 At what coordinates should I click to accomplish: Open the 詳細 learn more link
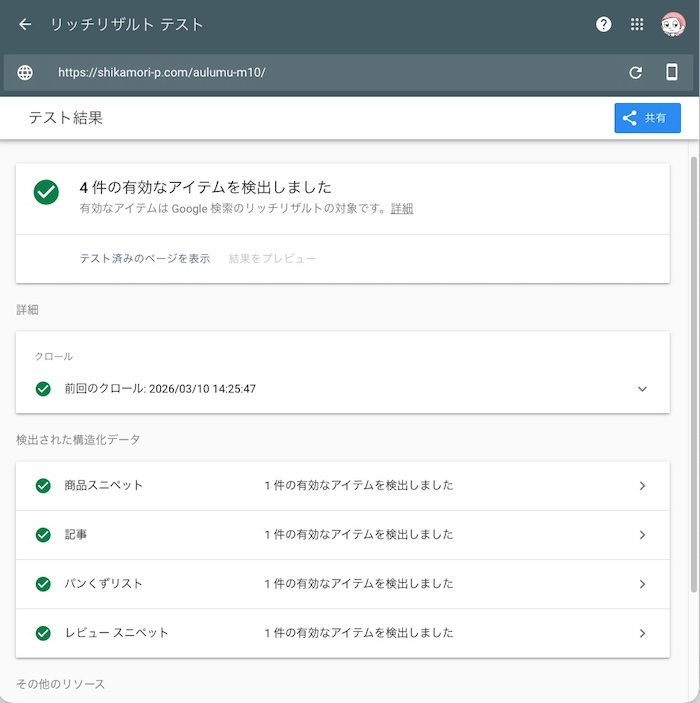point(402,209)
